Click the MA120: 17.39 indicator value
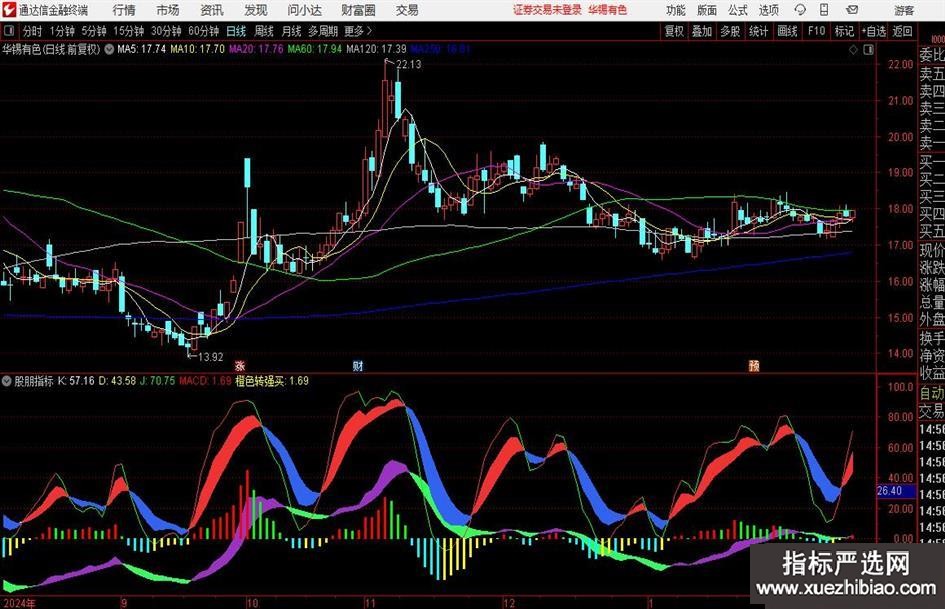The height and width of the screenshot is (609, 945). 376,49
